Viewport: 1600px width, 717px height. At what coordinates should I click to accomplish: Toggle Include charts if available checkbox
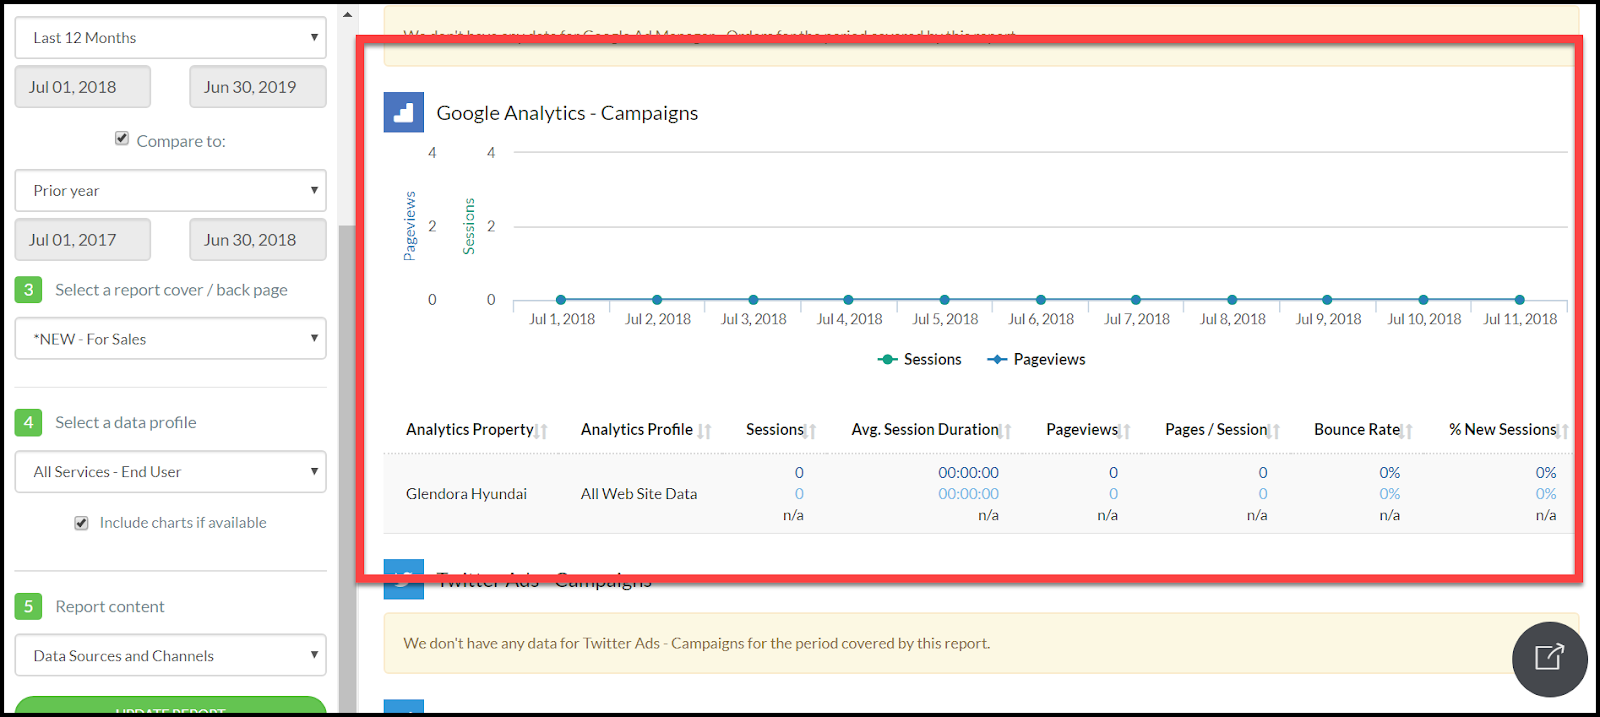click(81, 523)
